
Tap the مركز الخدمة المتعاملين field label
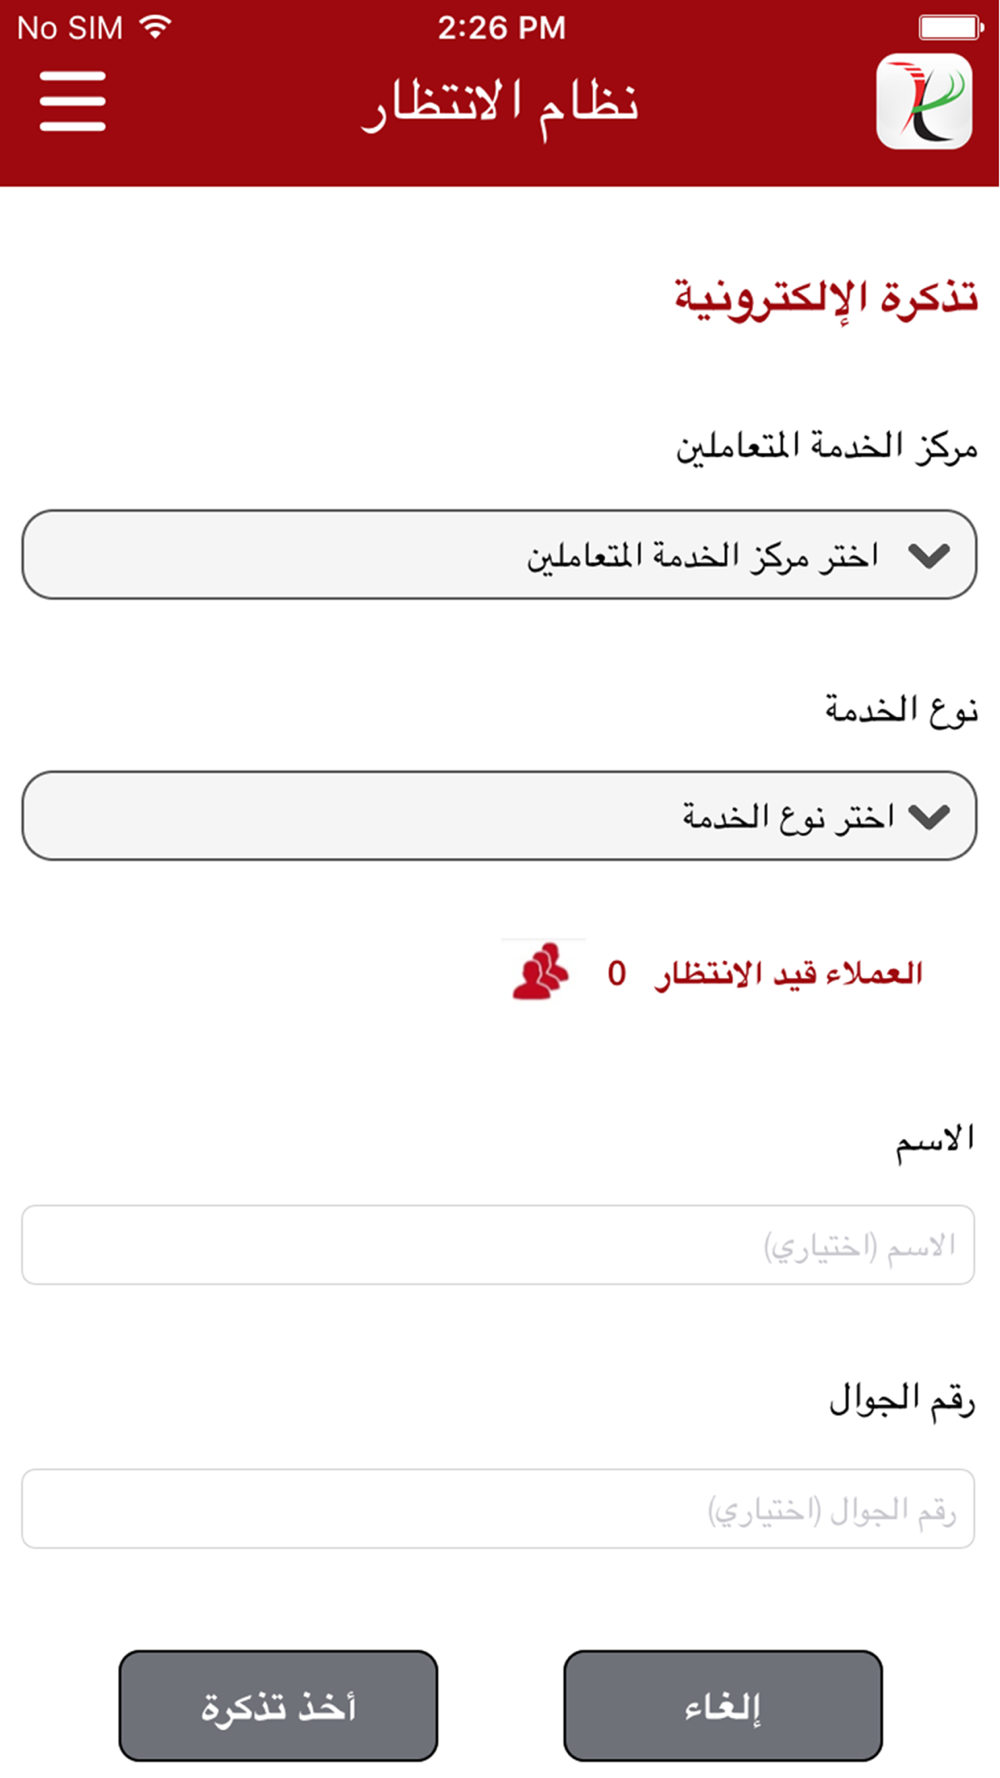coord(827,446)
